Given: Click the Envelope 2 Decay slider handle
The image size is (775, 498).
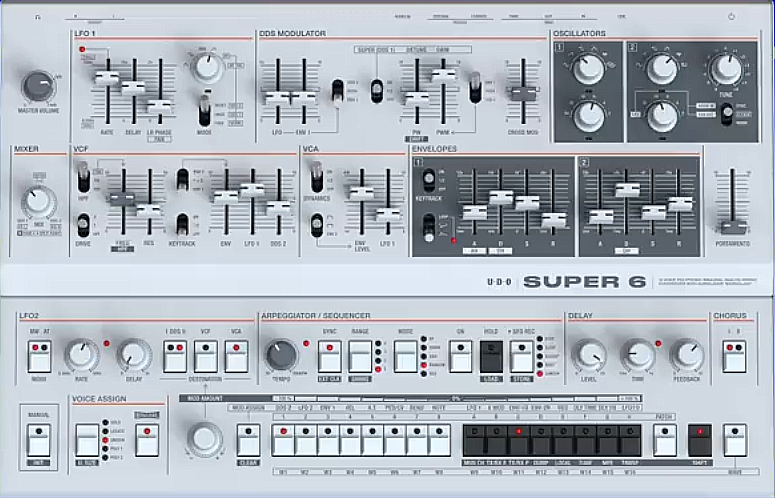Looking at the screenshot, I should (627, 190).
